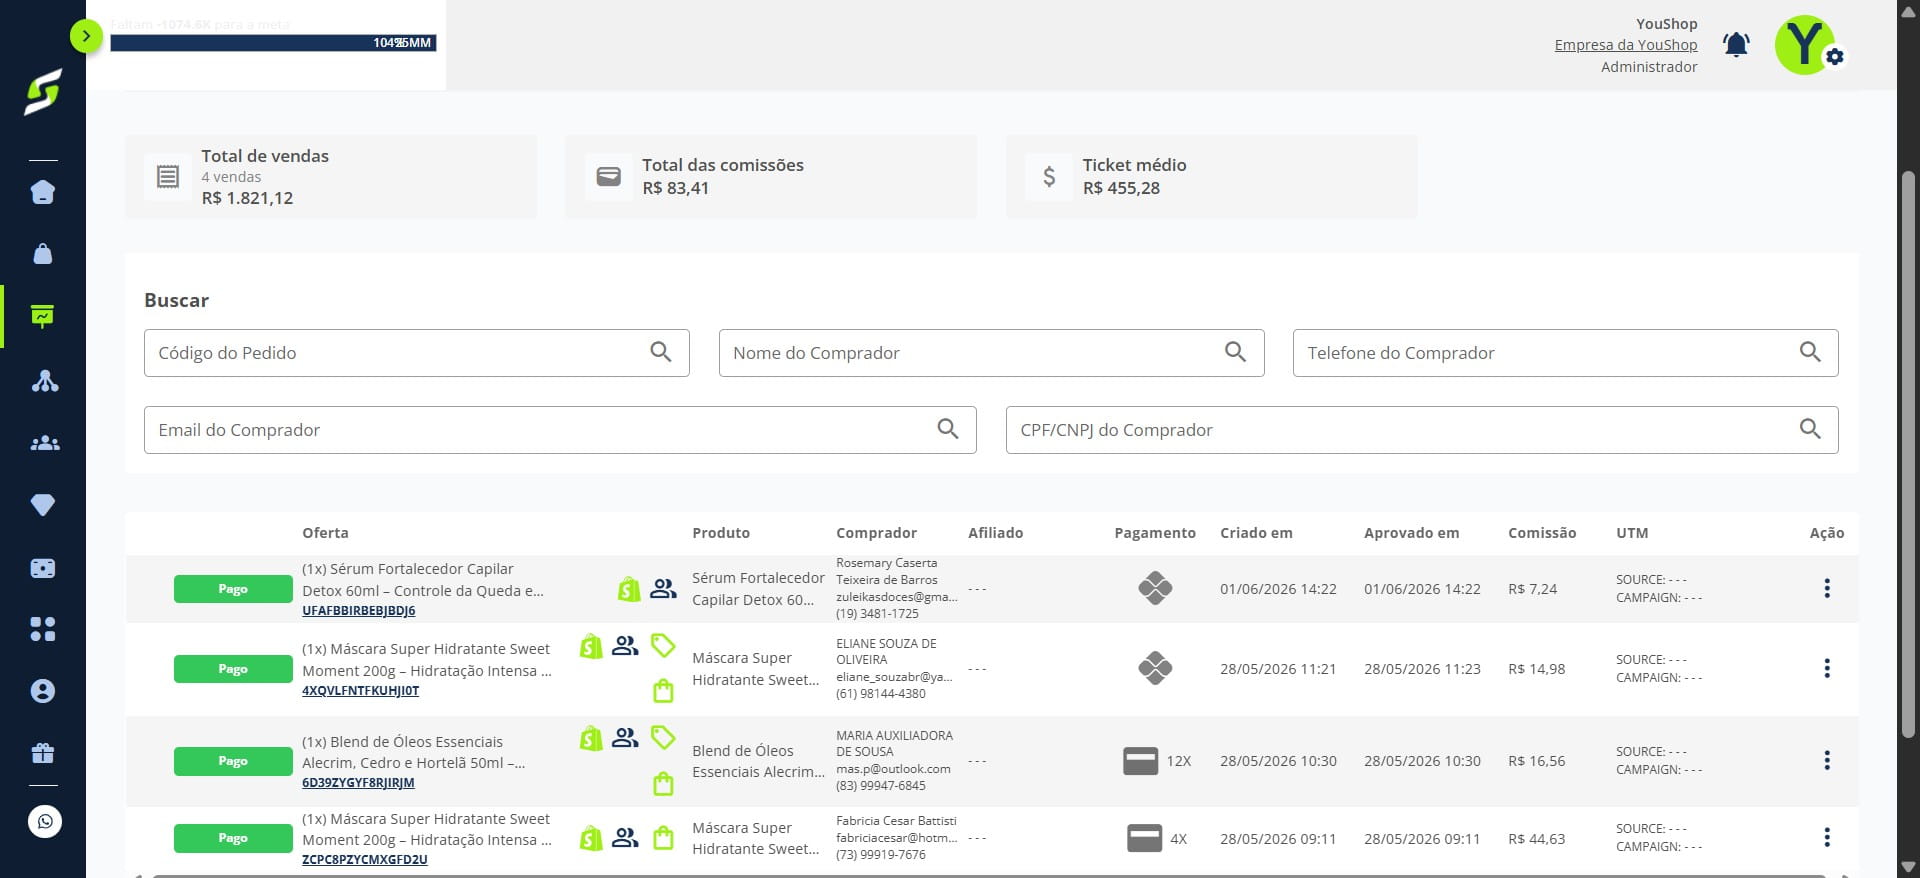Click the green S logo
Screen dimensions: 1920x878
click(43, 92)
